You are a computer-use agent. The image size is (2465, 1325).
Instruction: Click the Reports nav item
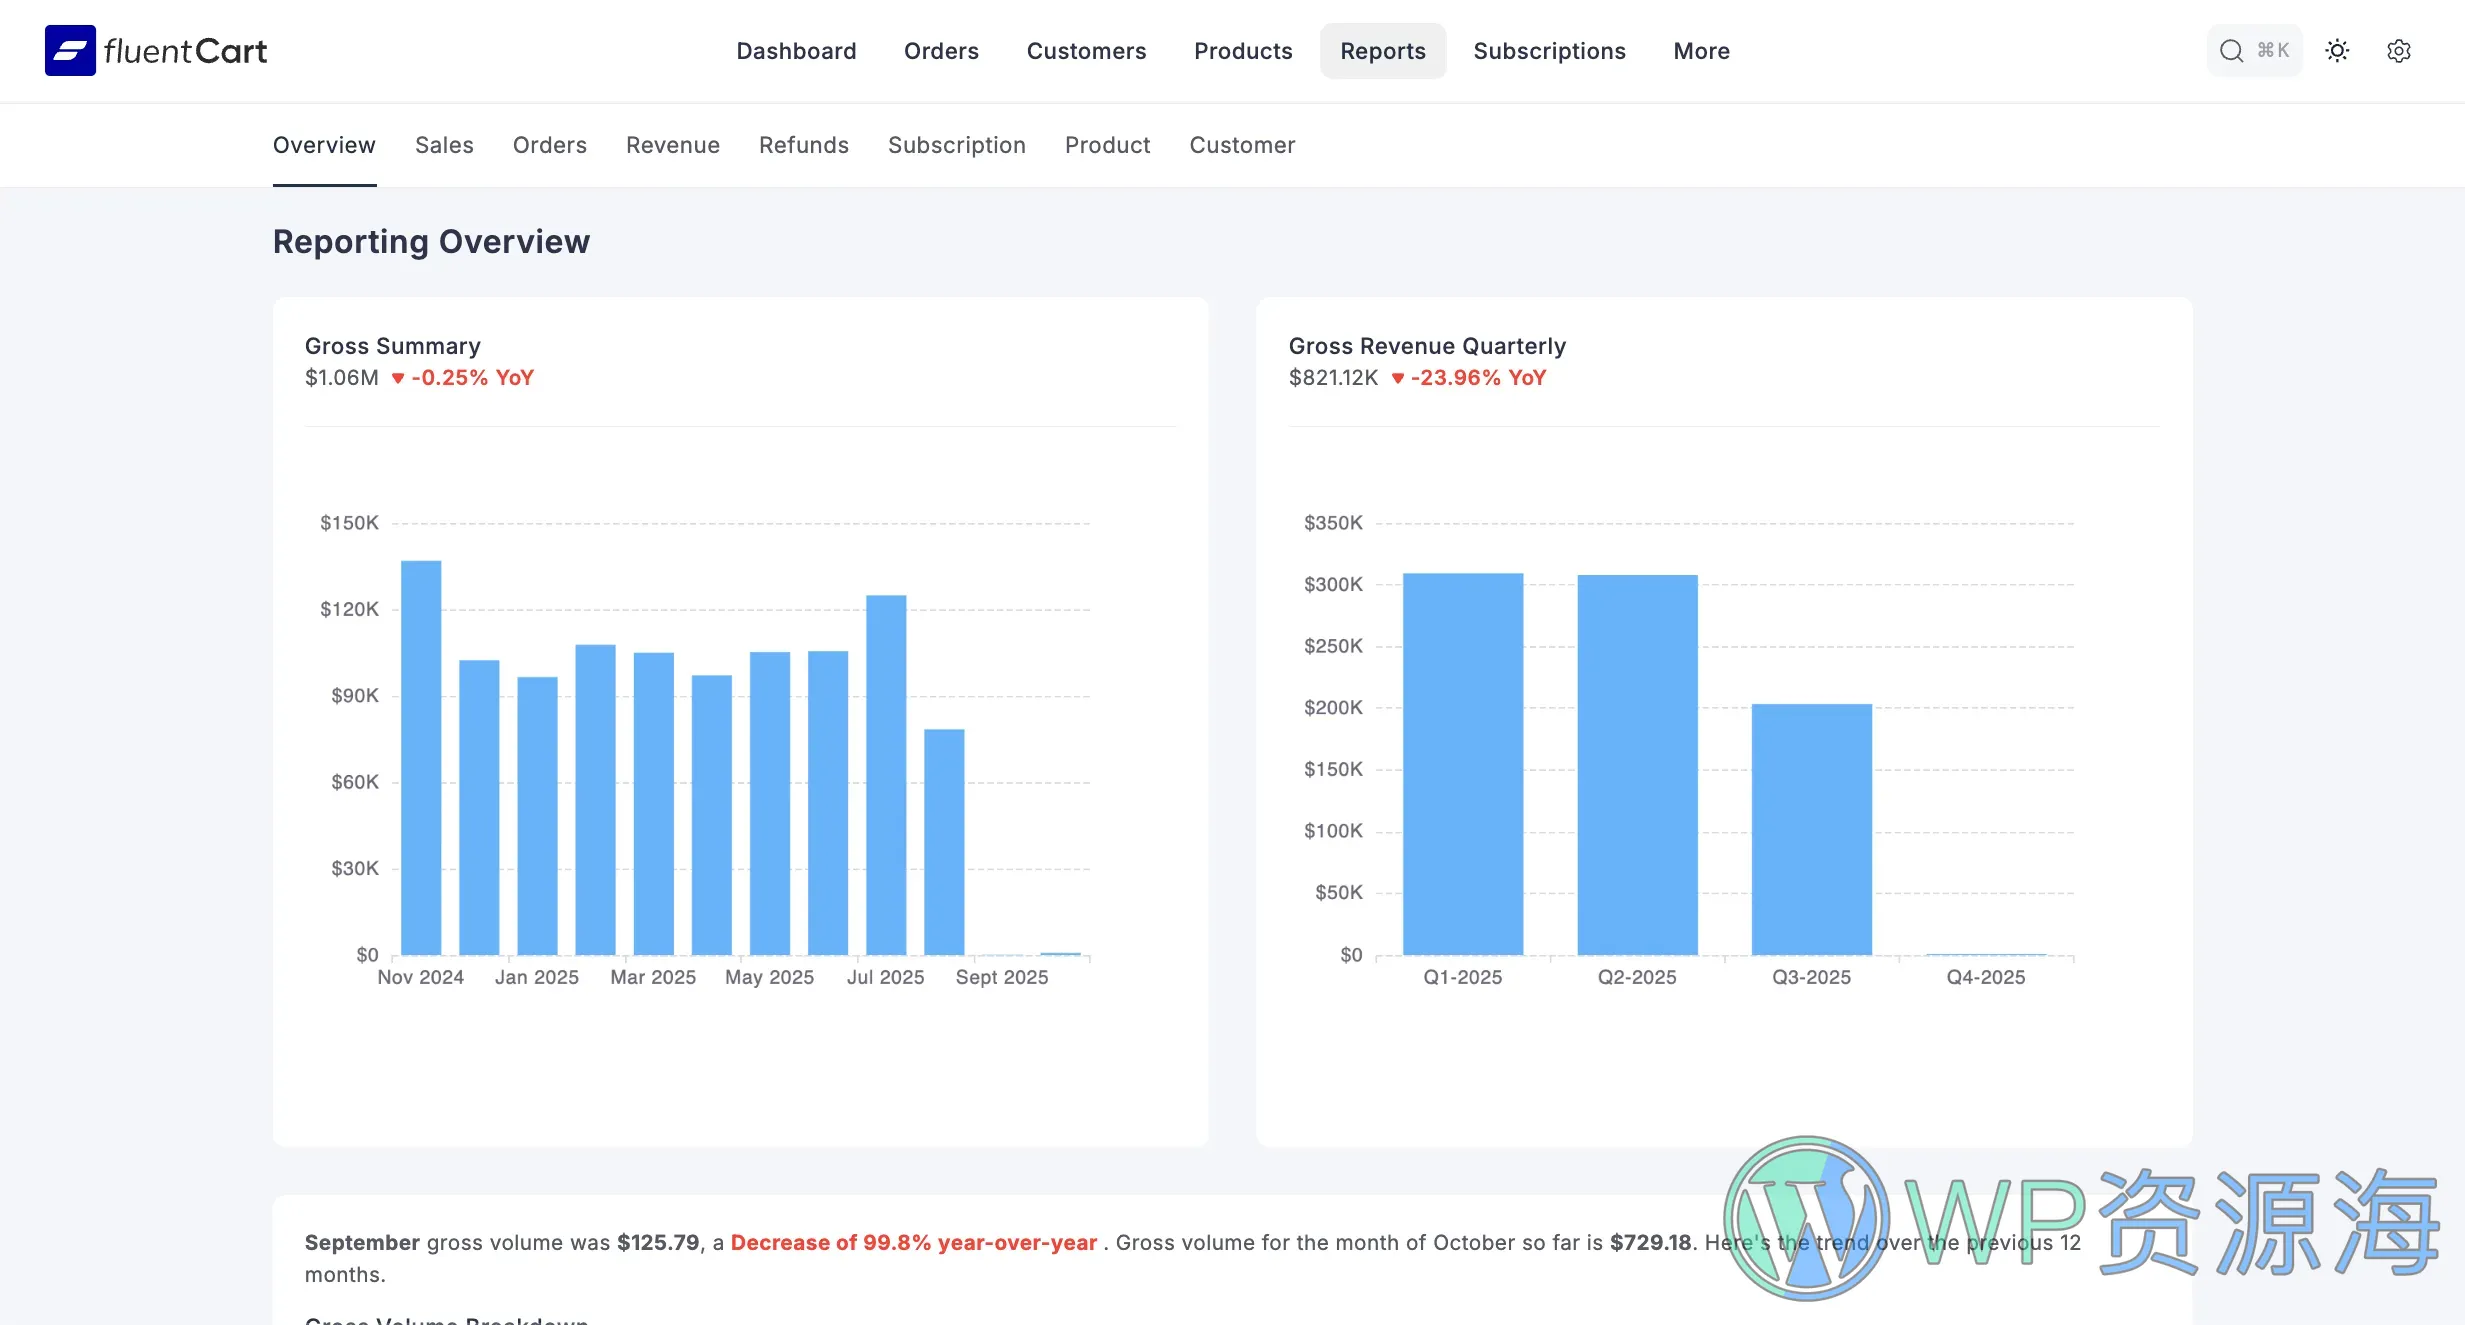point(1382,50)
